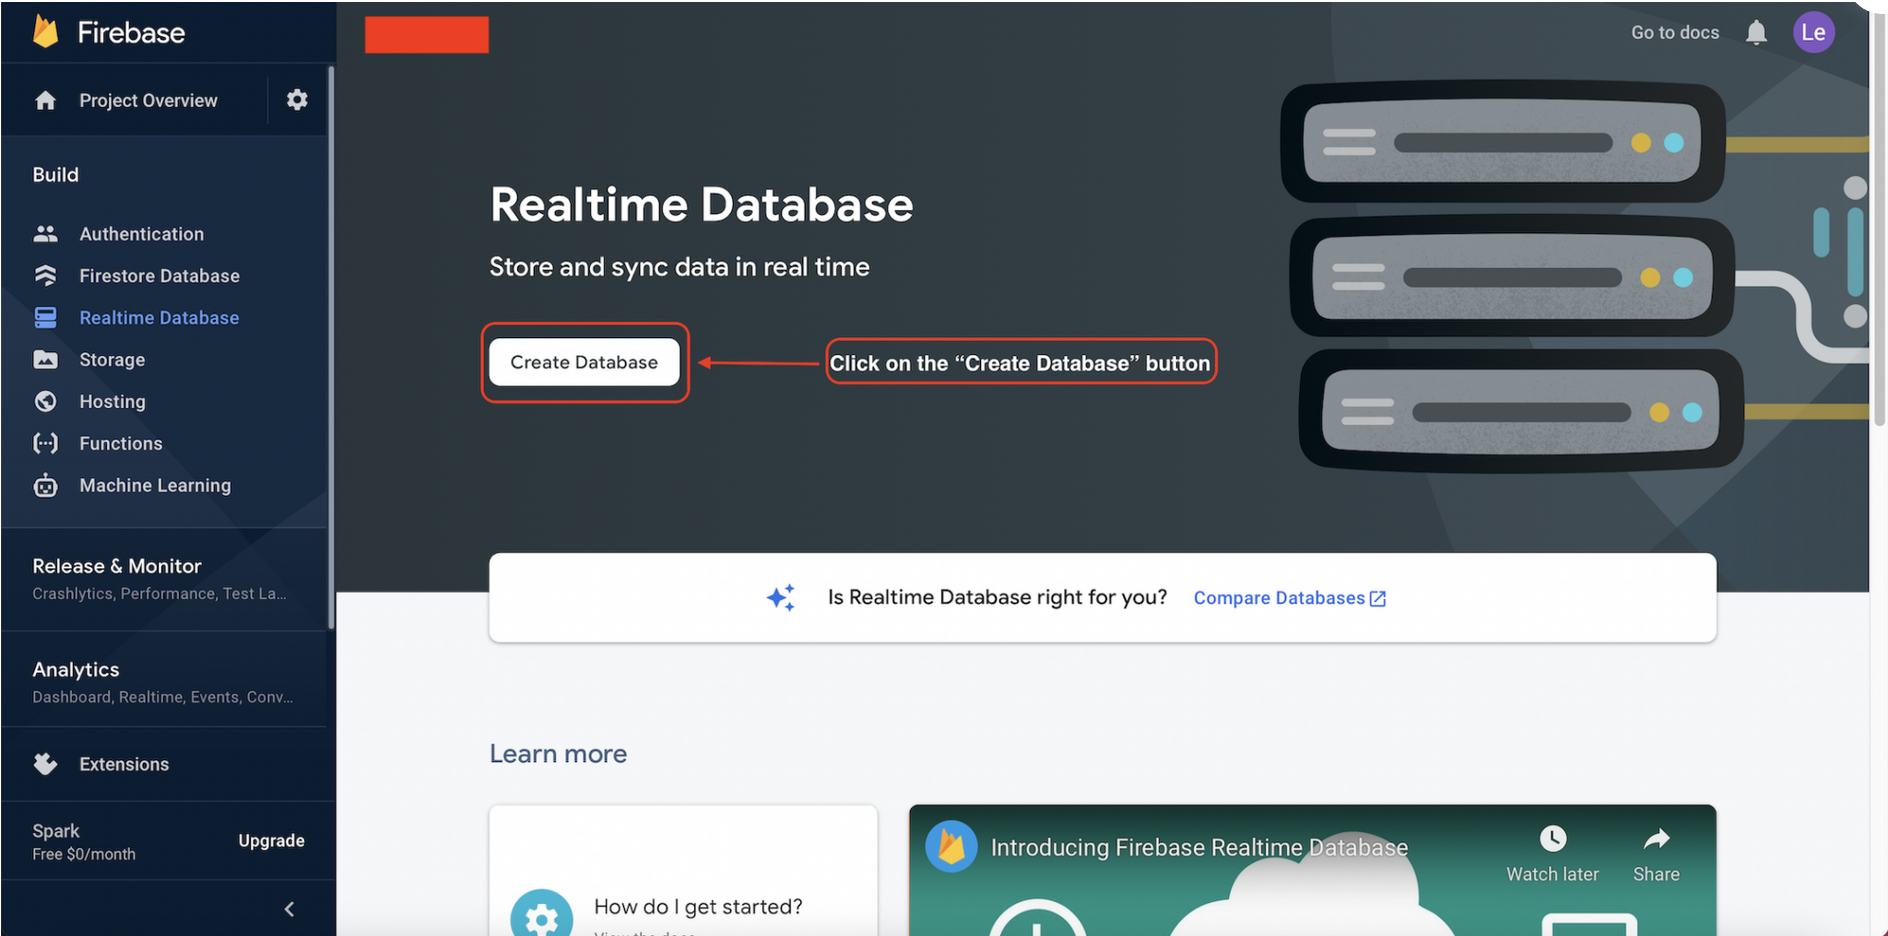Click the Create Database button

584,362
